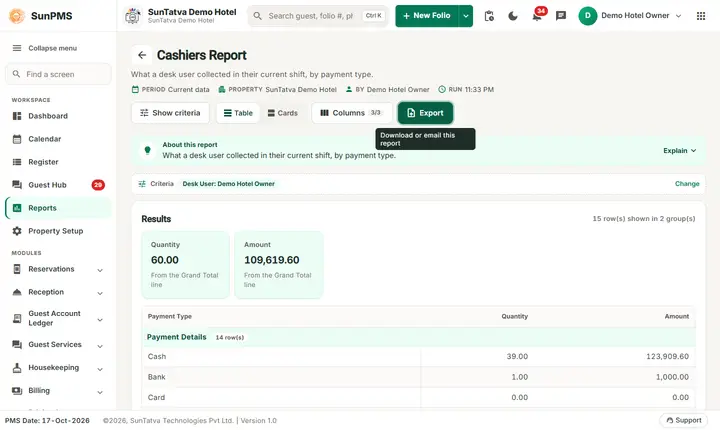Focus the Find a screen field
720x430 pixels.
[58, 74]
